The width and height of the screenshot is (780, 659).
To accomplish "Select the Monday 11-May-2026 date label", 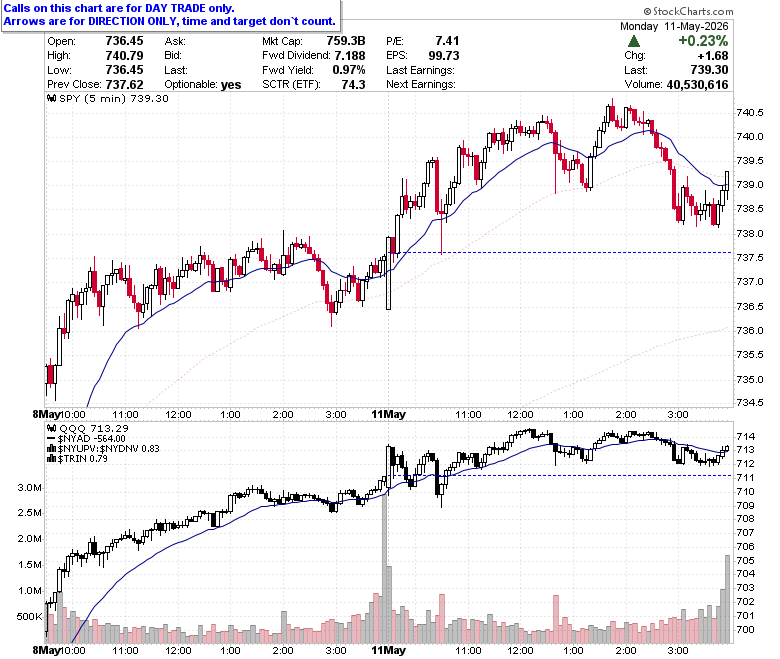I will [x=674, y=26].
